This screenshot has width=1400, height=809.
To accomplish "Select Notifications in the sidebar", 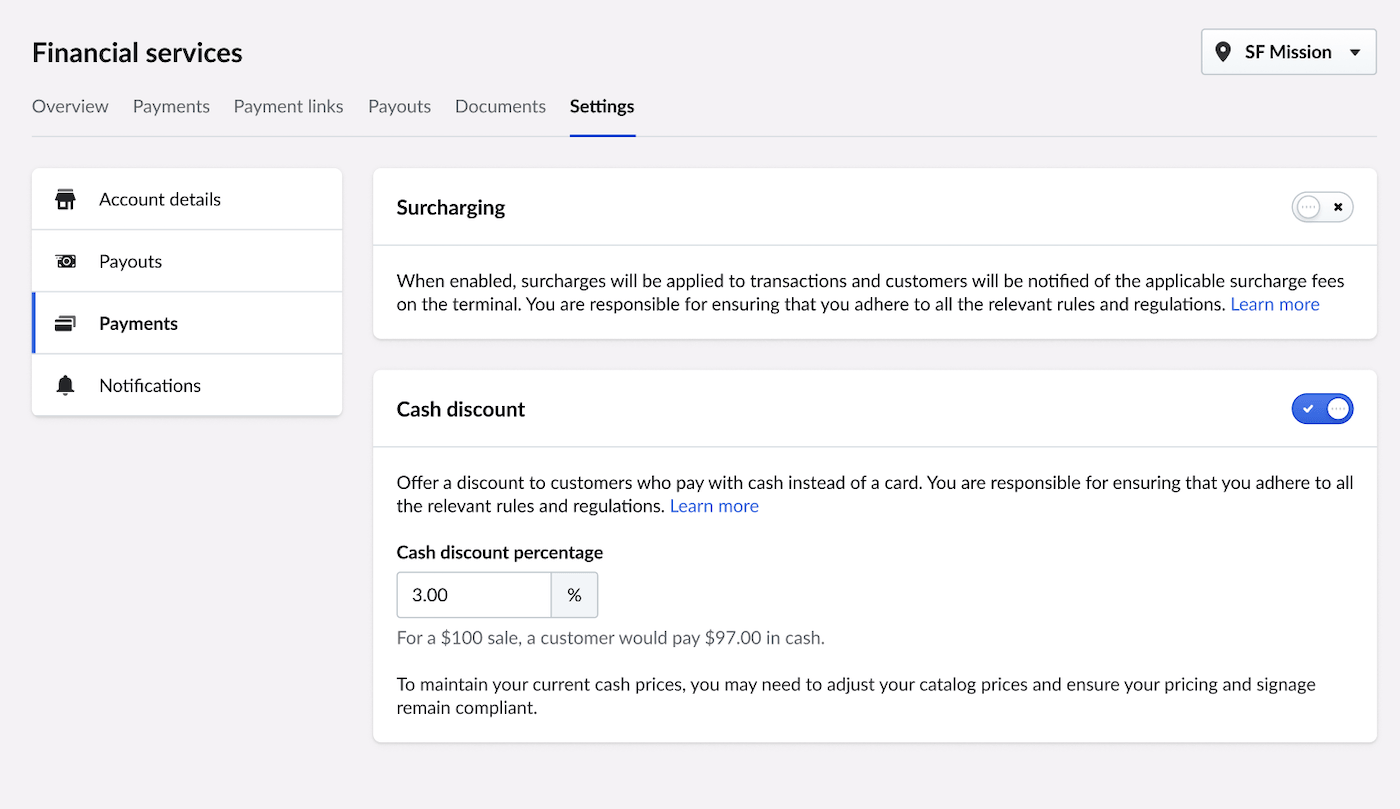I will pos(187,385).
